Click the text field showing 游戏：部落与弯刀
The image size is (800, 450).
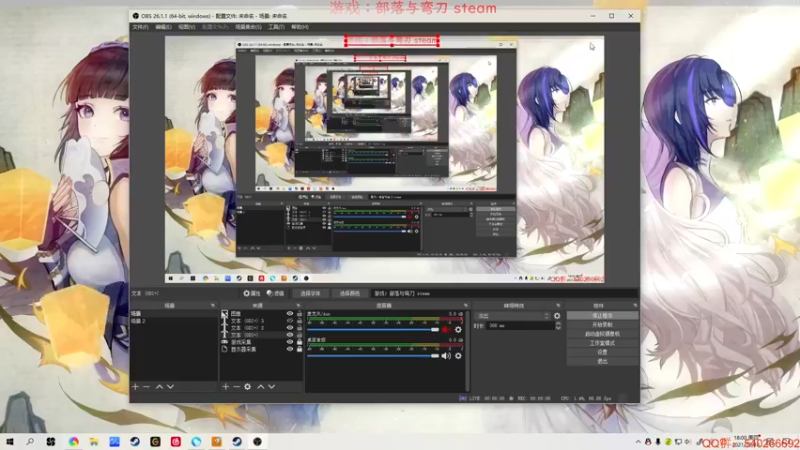pos(504,293)
